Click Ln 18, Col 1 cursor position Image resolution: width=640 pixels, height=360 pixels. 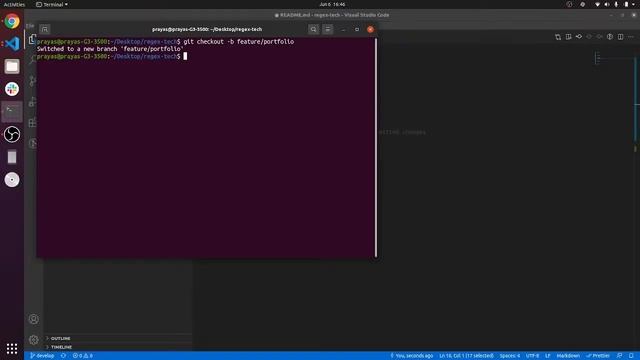[x=466, y=356]
